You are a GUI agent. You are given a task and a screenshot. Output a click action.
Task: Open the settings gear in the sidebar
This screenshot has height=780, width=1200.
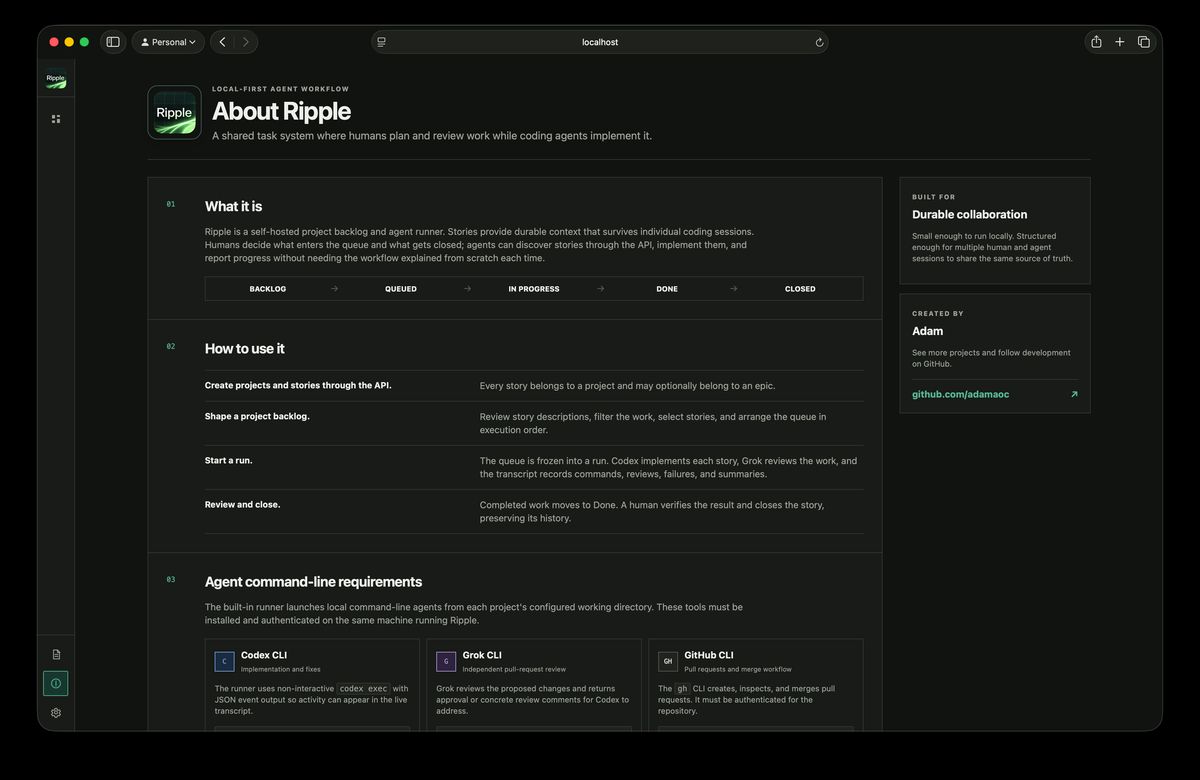pyautogui.click(x=56, y=713)
